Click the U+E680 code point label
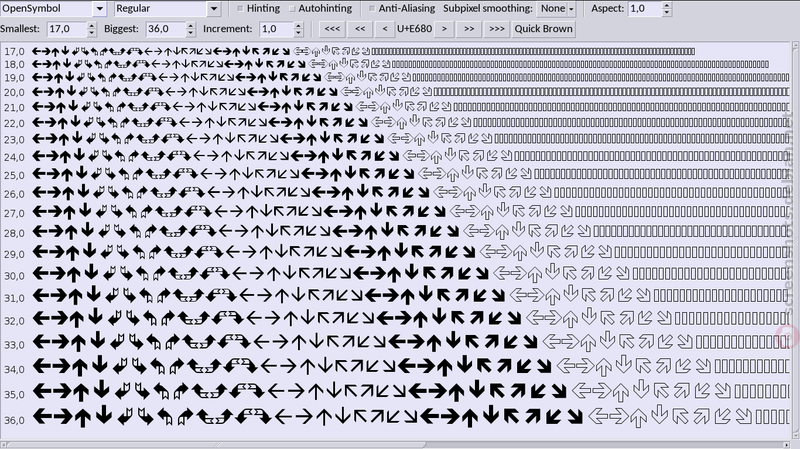 coord(414,29)
